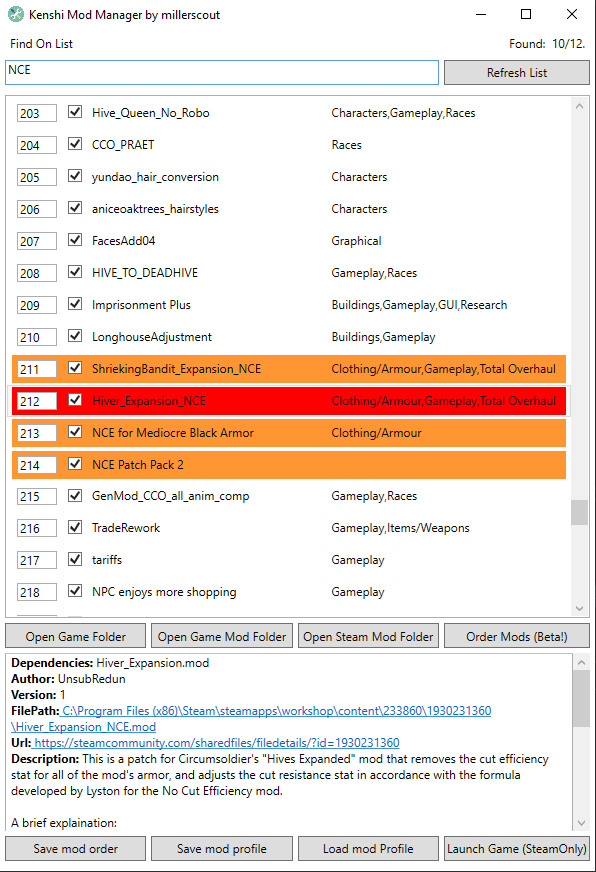This screenshot has width=596, height=872.
Task: Click the mod list scroll up arrow
Action: (x=579, y=106)
